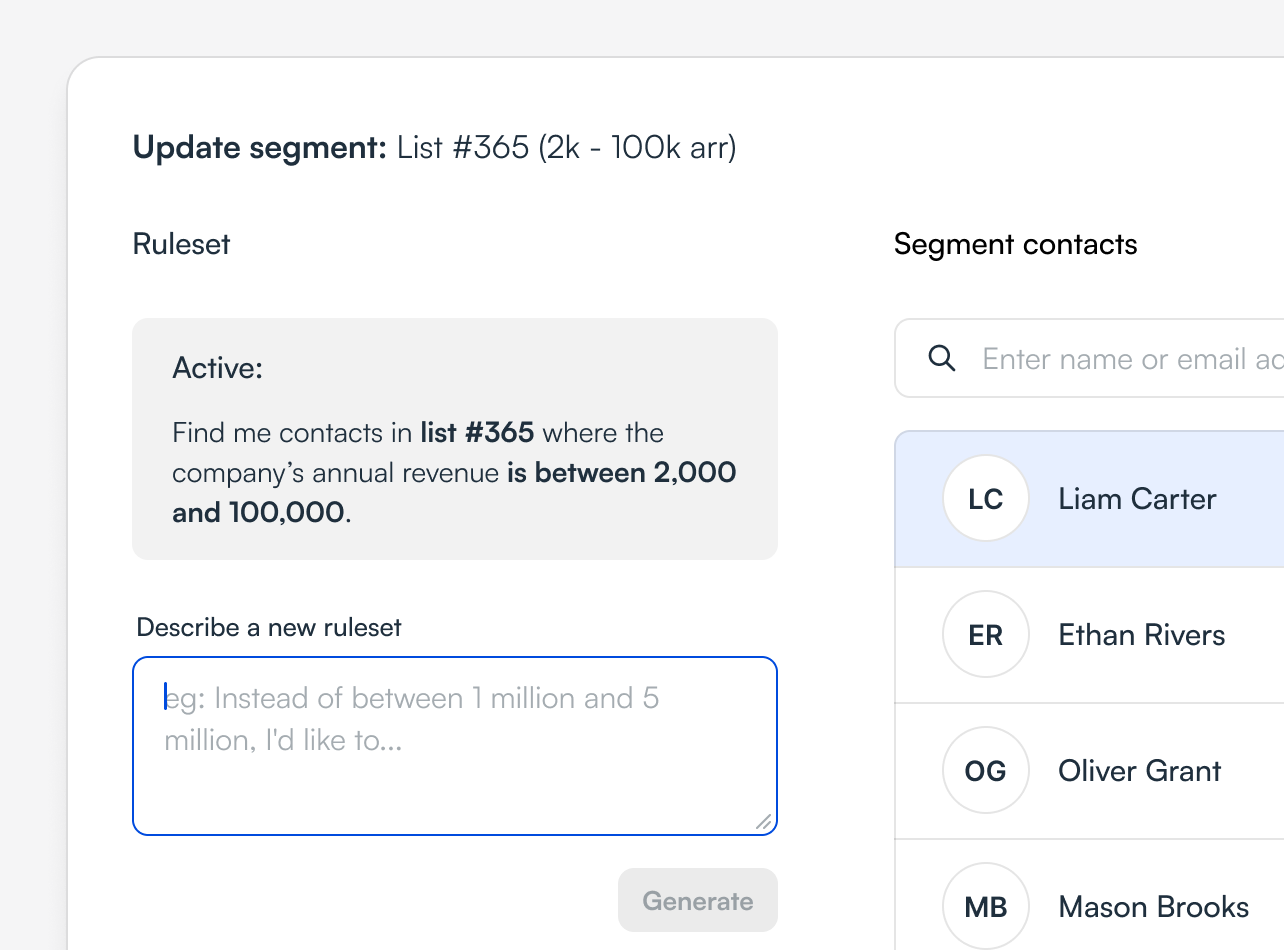Select the Mason Brooks contact row

1090,895
